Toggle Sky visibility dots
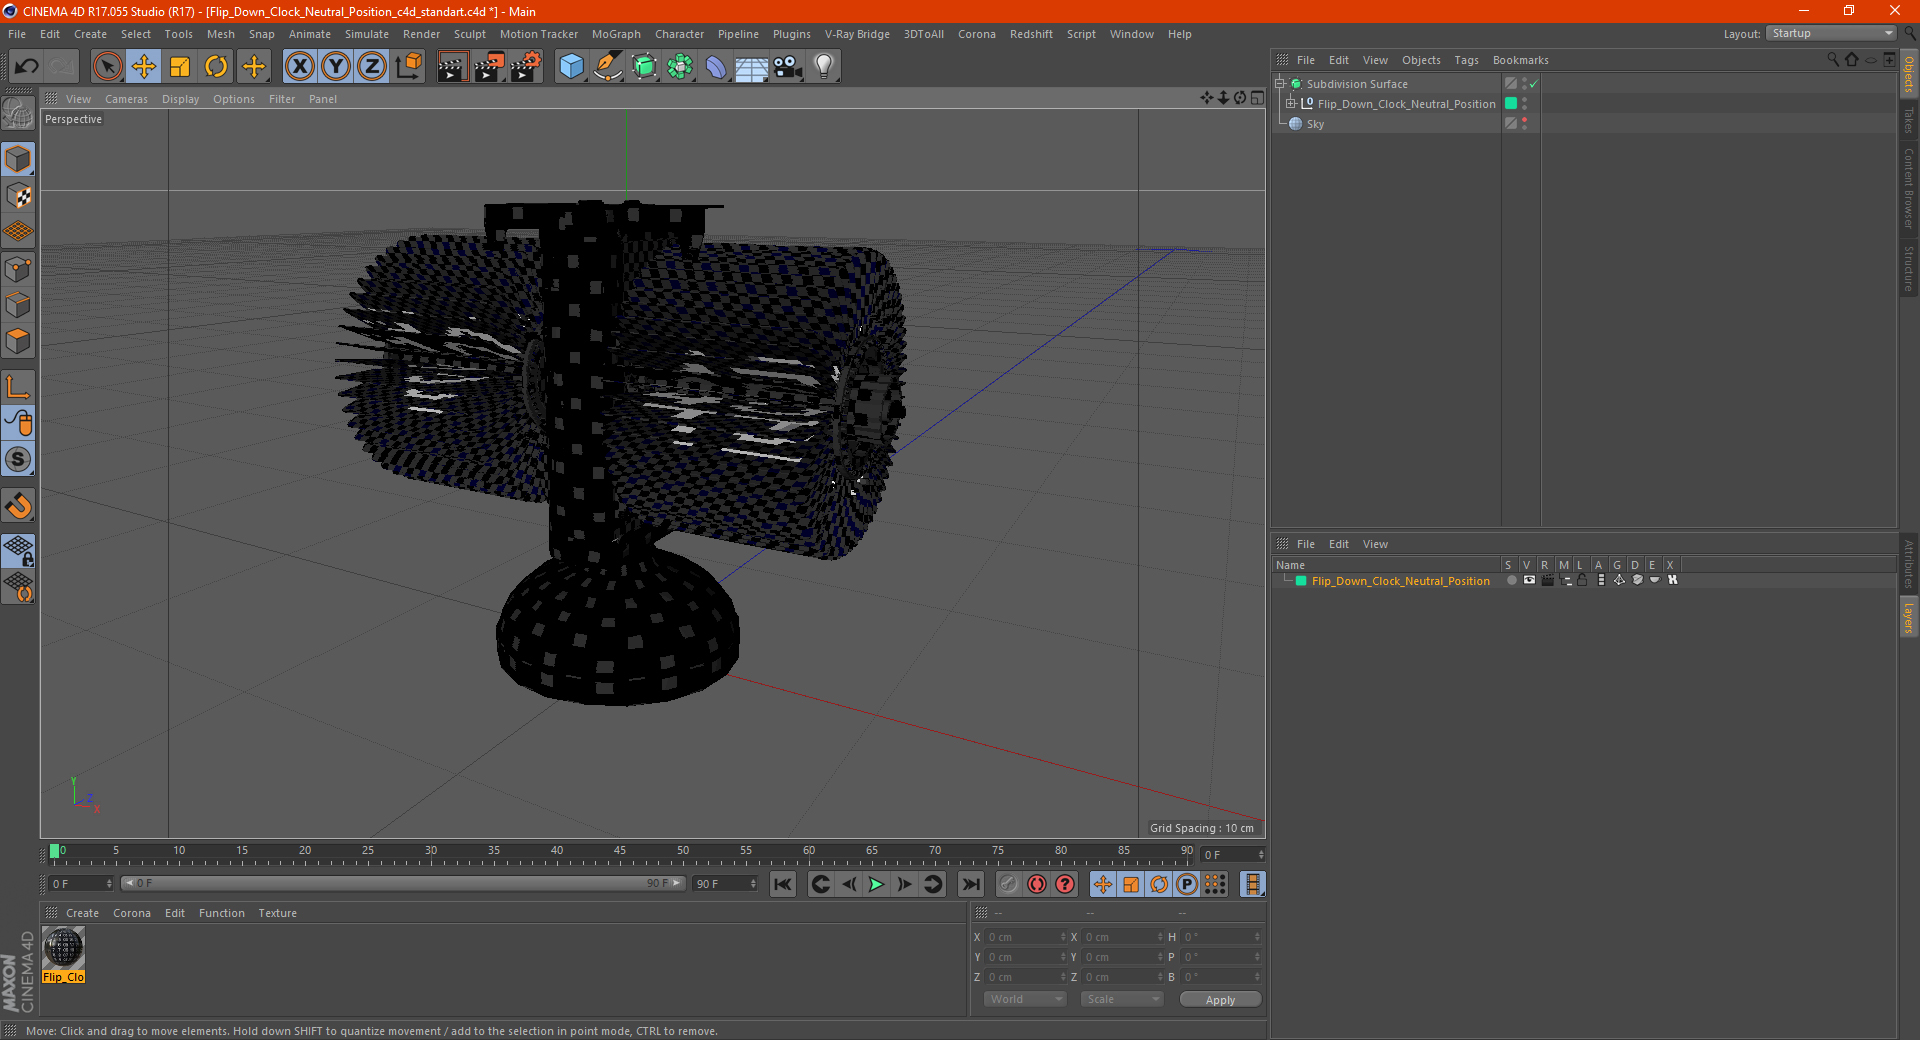This screenshot has height=1040, width=1920. pyautogui.click(x=1524, y=123)
